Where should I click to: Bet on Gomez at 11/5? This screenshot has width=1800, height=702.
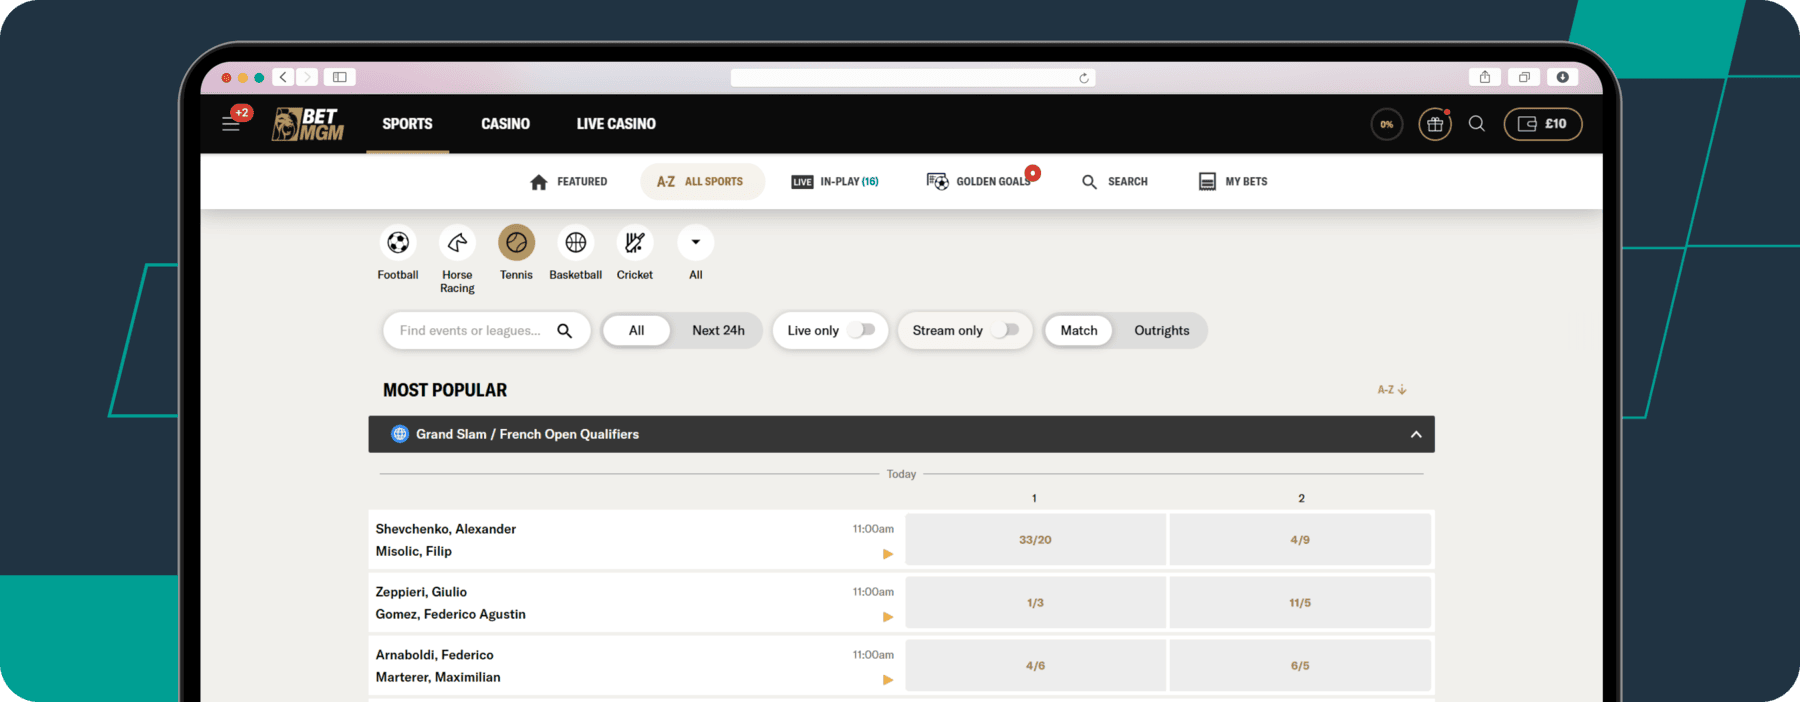(1300, 603)
